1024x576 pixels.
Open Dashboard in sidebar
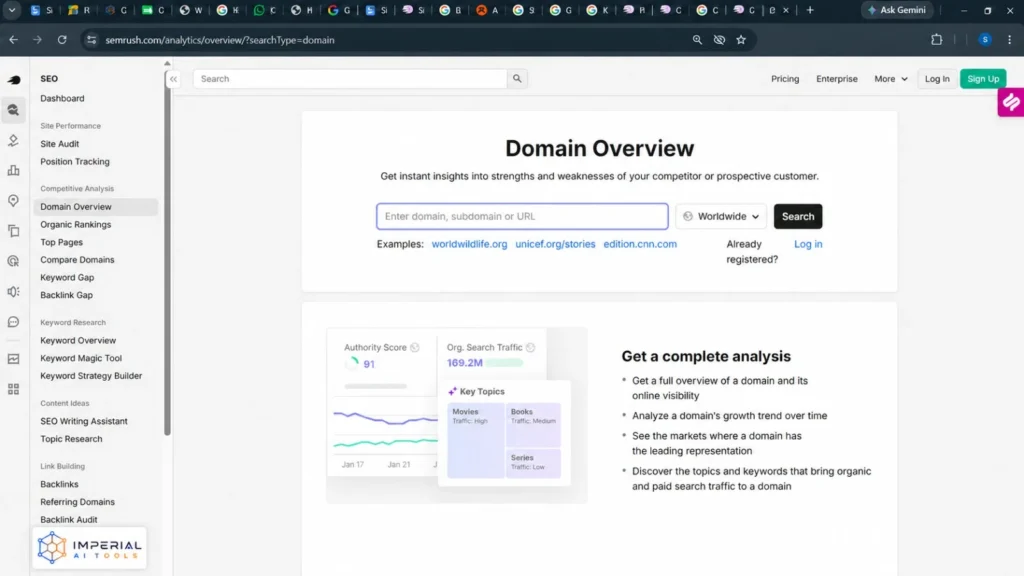tap(62, 98)
